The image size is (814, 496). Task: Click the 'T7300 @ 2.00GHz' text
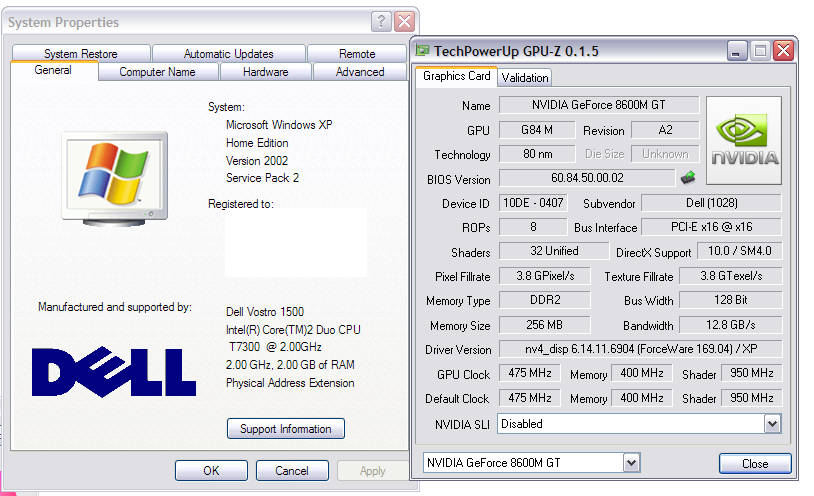[275, 346]
